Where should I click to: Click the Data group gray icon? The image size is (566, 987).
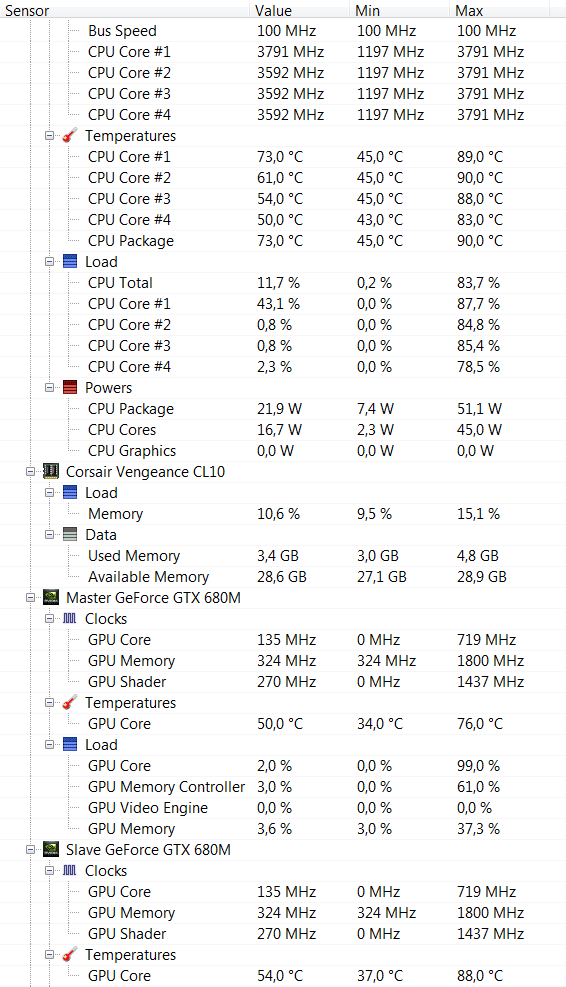[70, 534]
